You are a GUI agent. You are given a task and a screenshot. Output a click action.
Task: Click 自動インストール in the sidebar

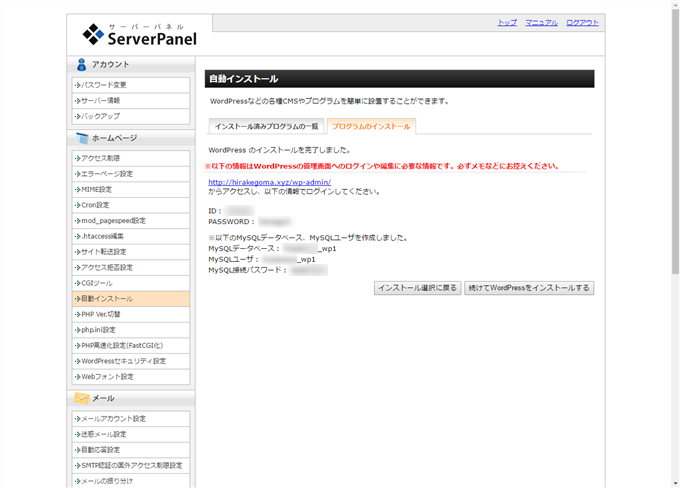click(x=106, y=299)
